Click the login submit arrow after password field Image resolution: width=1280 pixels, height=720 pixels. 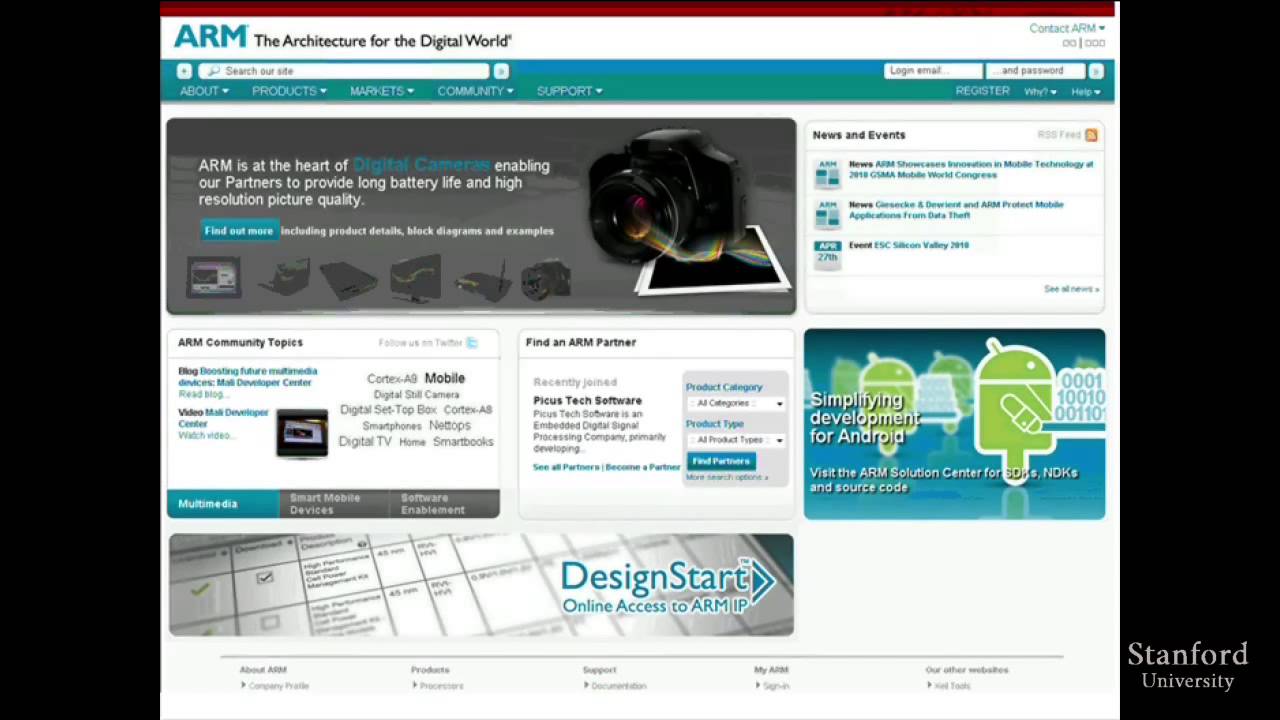[x=1096, y=71]
